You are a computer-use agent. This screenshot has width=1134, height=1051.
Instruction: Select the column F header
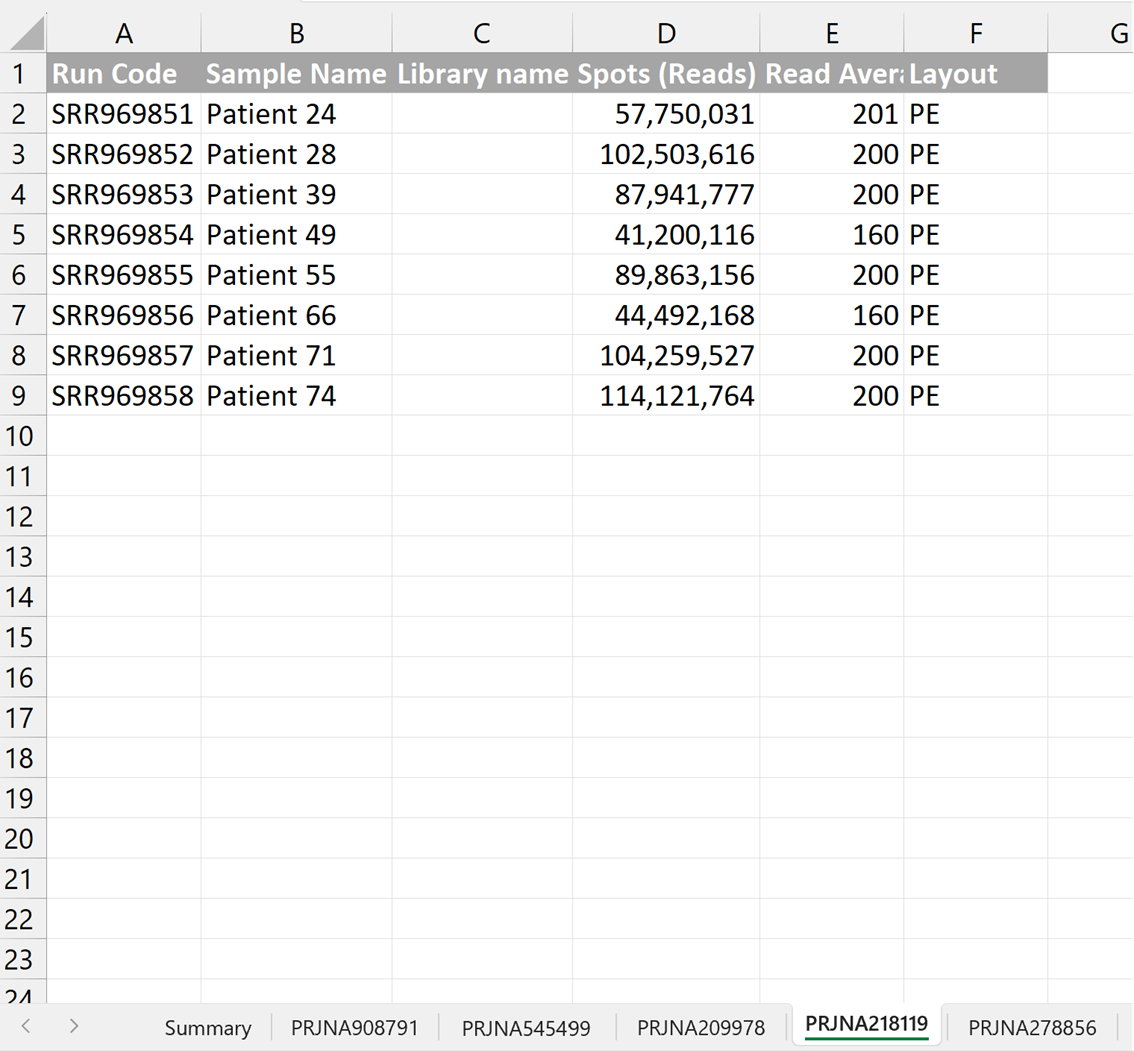975,34
